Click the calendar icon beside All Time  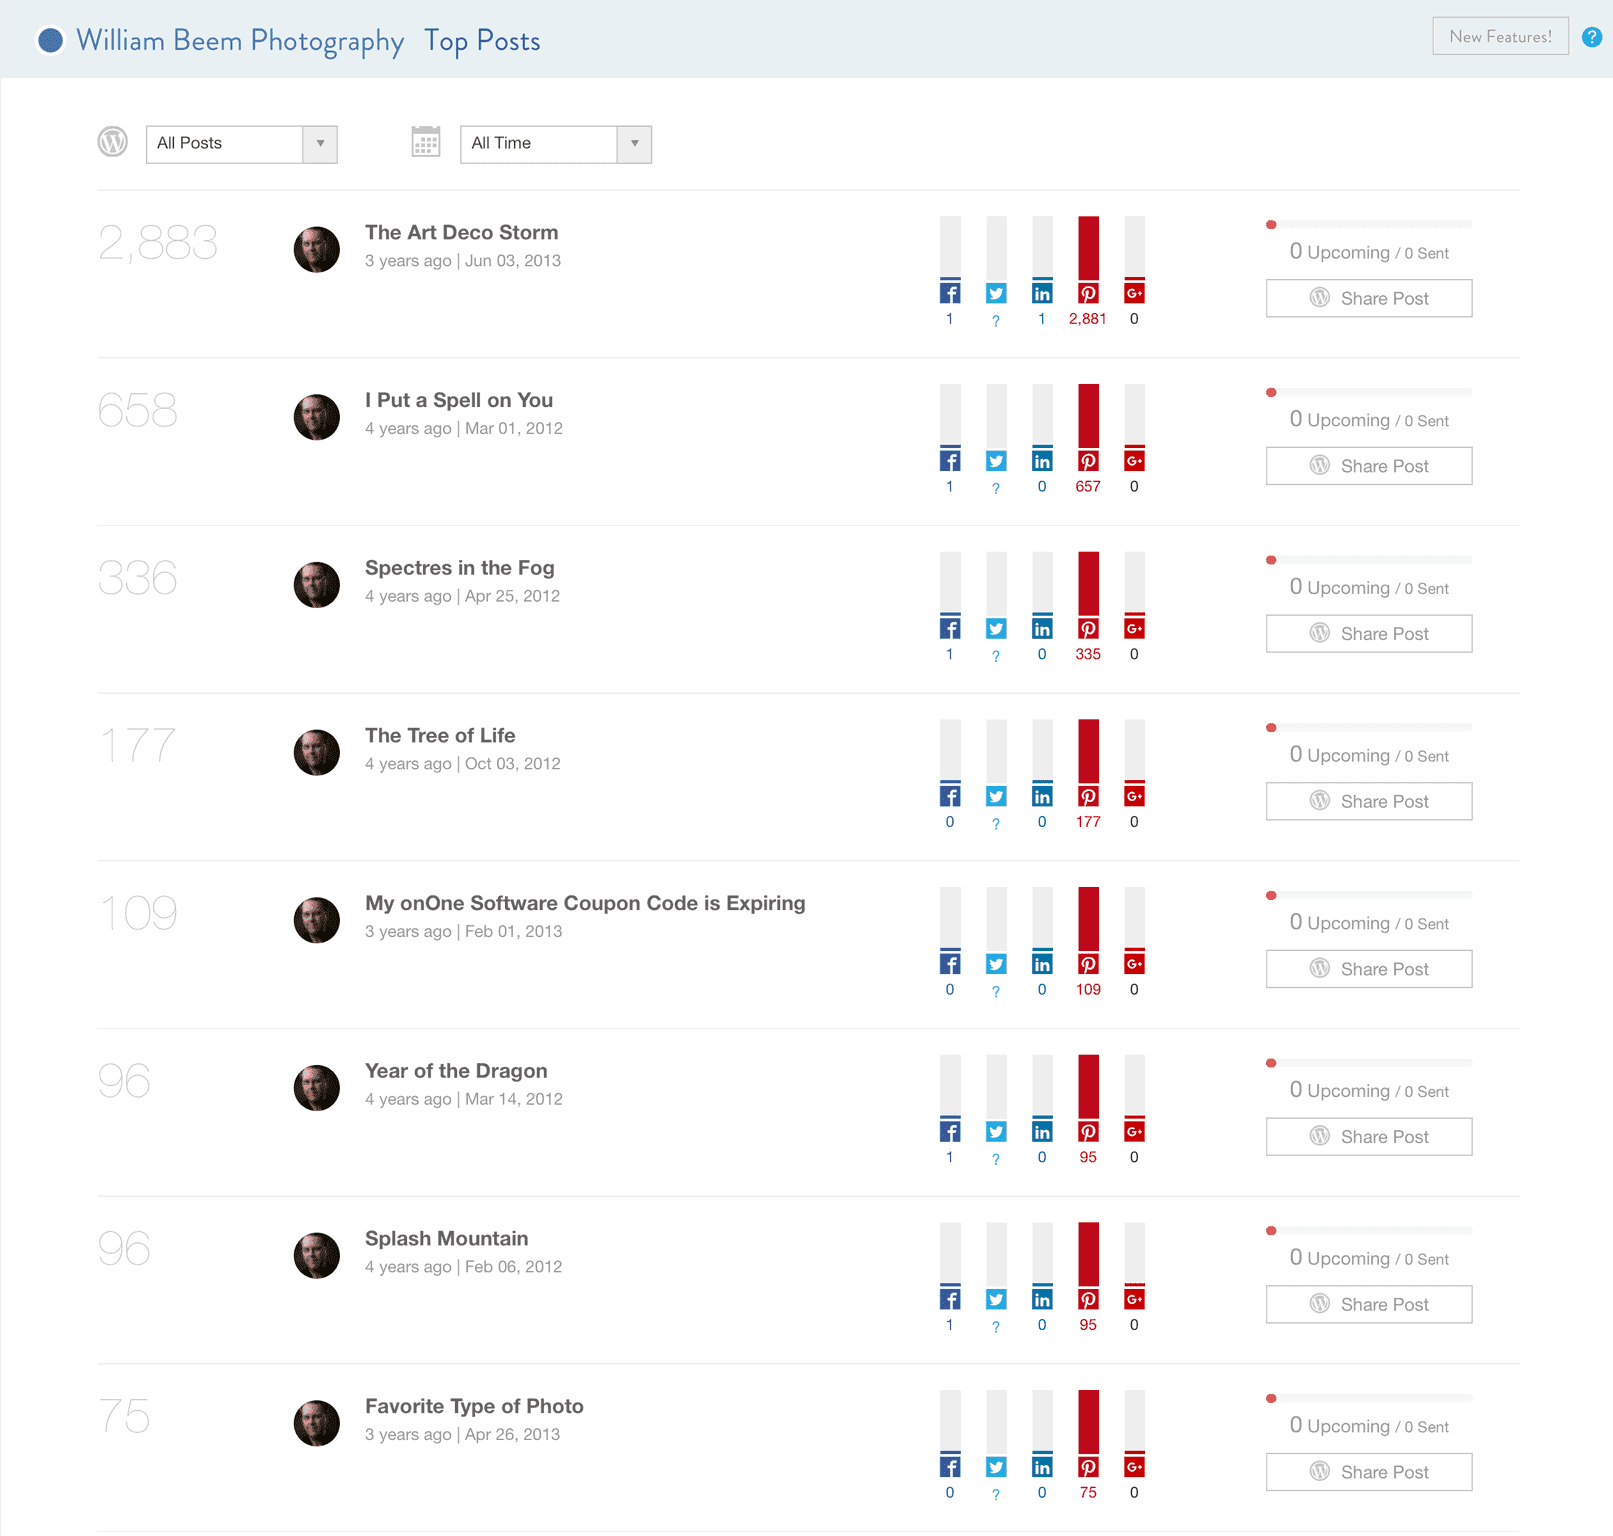426,142
